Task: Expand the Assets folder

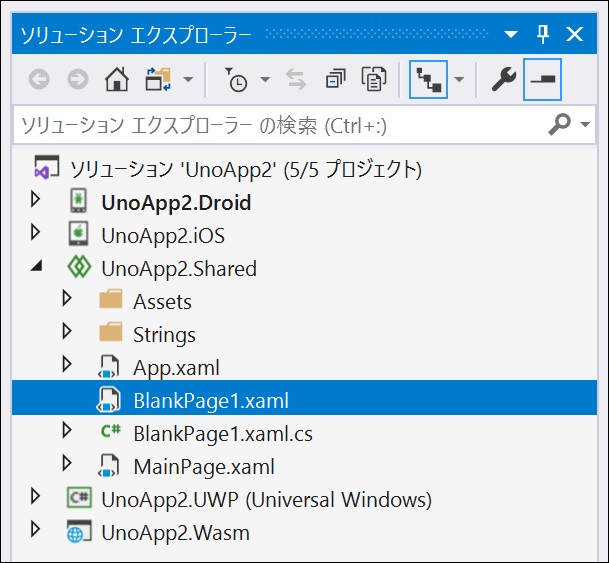Action: tap(67, 298)
